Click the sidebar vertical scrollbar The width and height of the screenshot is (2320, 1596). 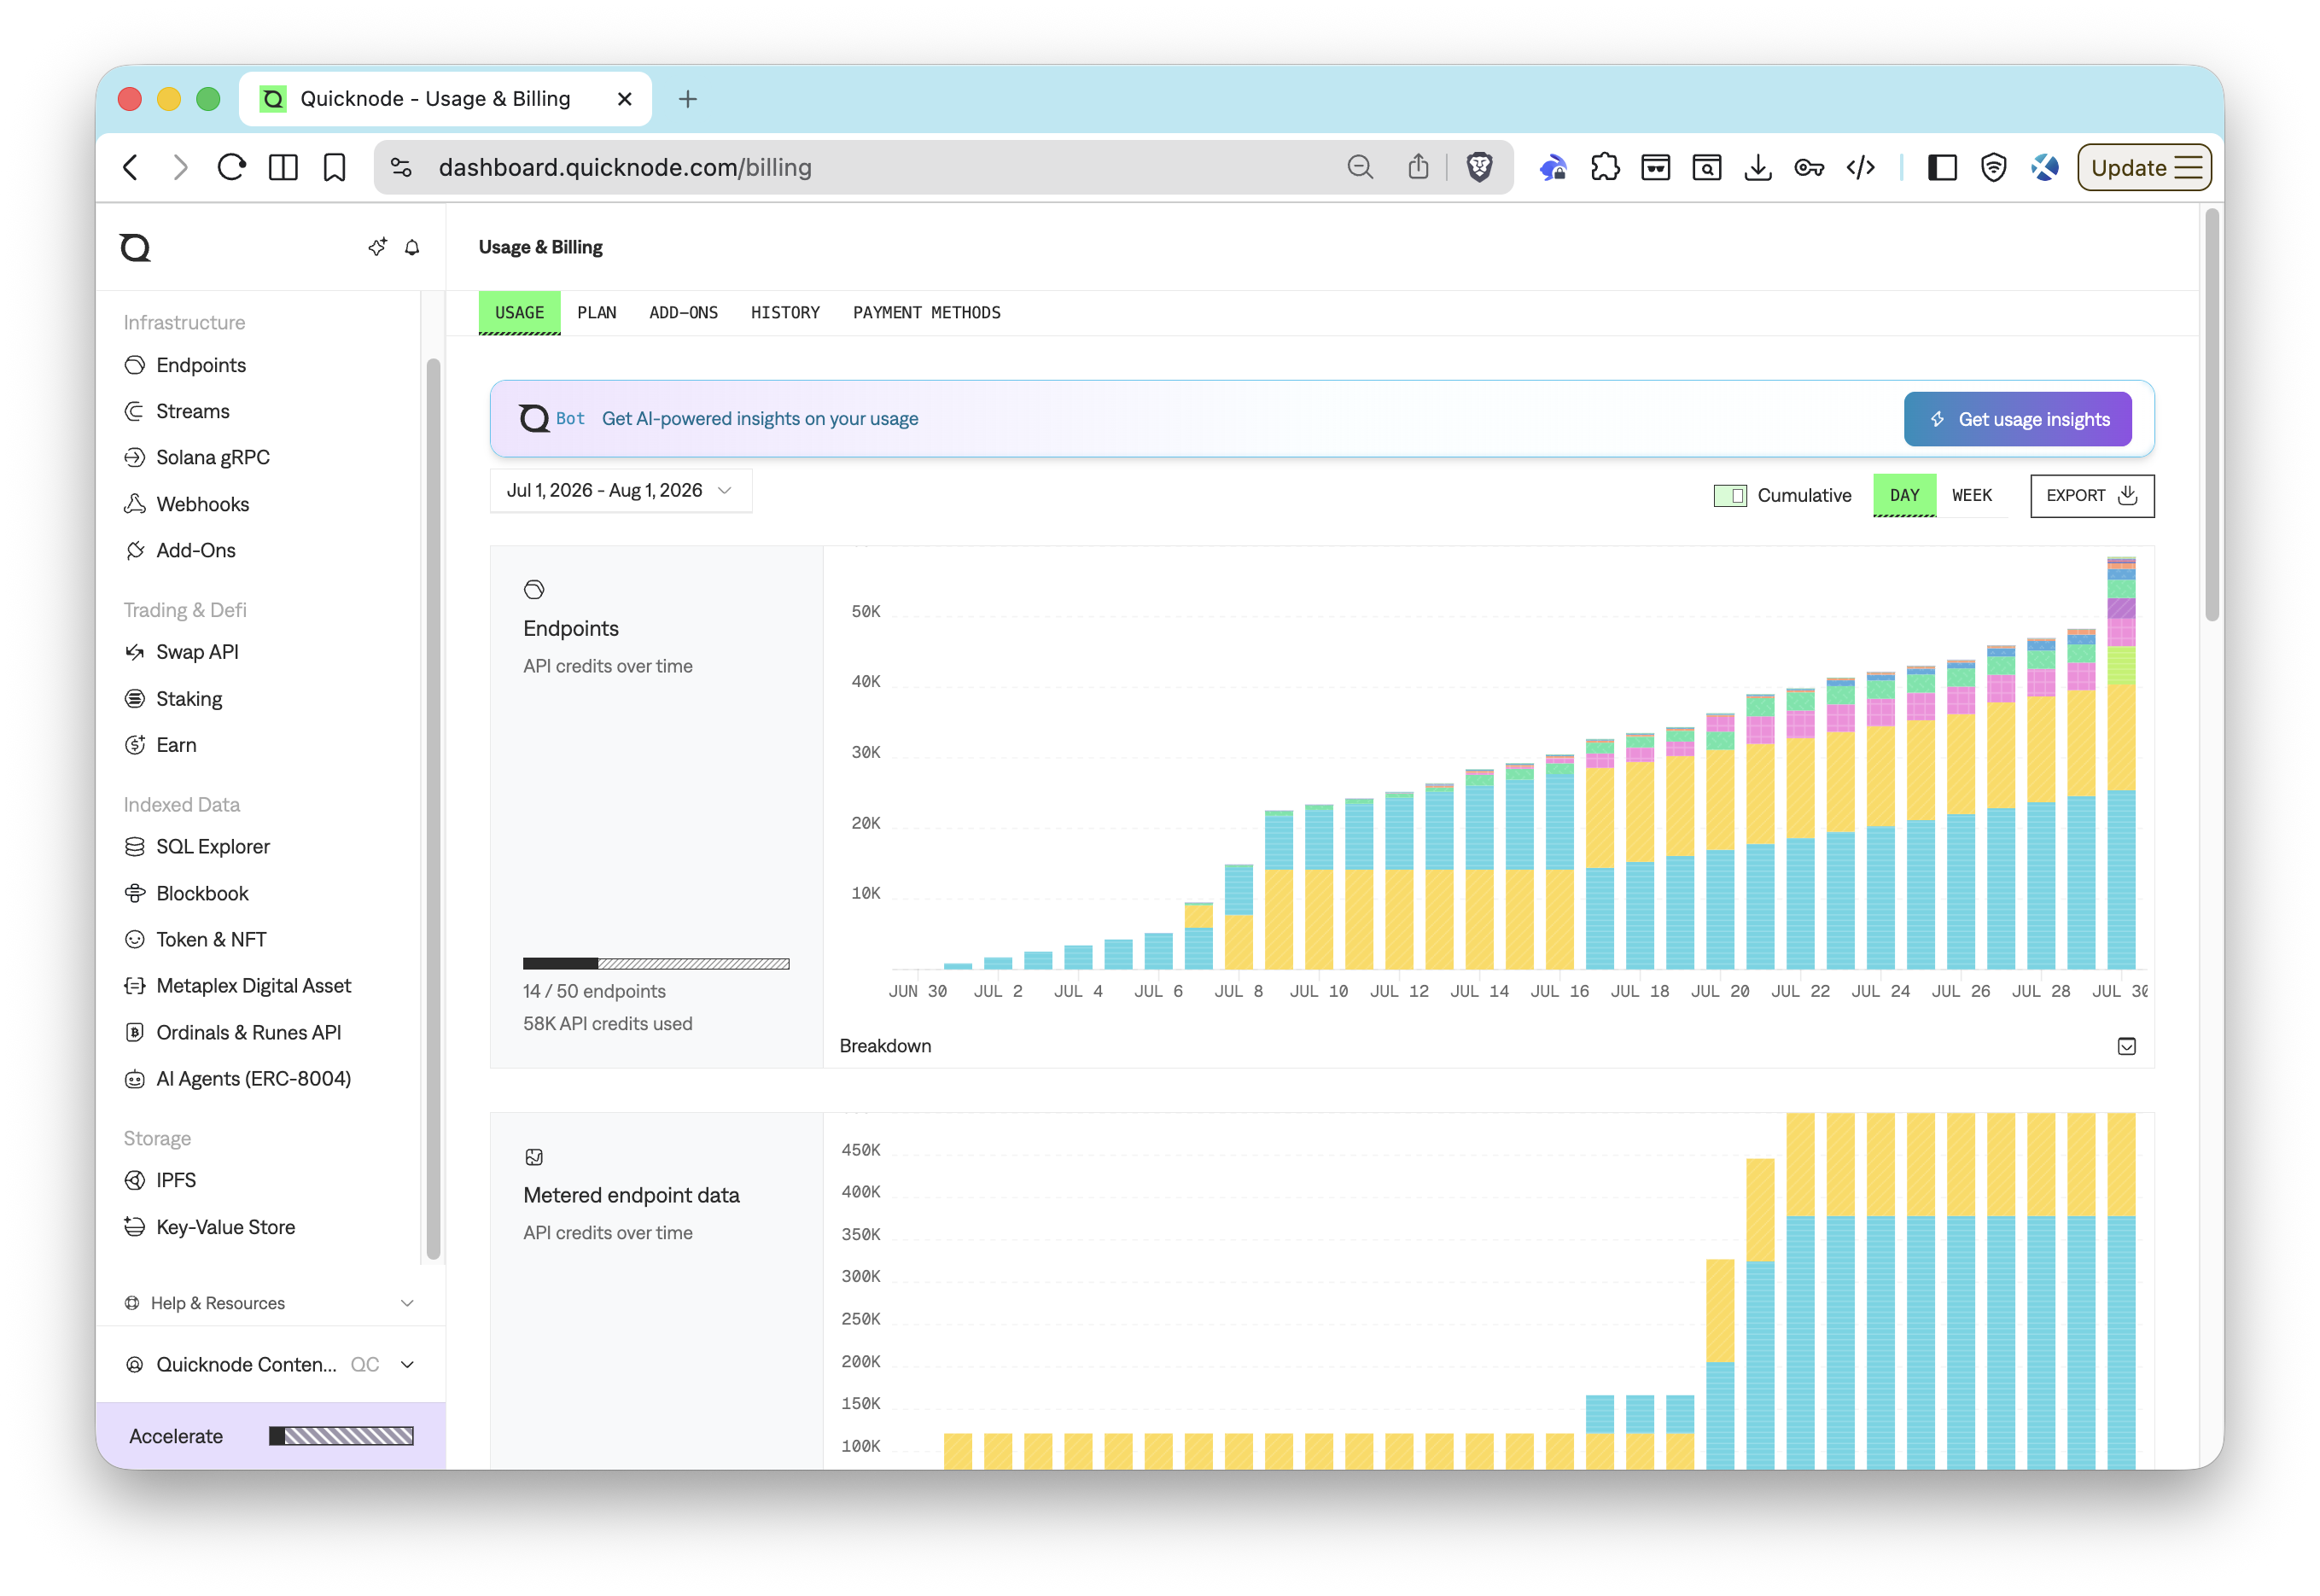[x=433, y=808]
